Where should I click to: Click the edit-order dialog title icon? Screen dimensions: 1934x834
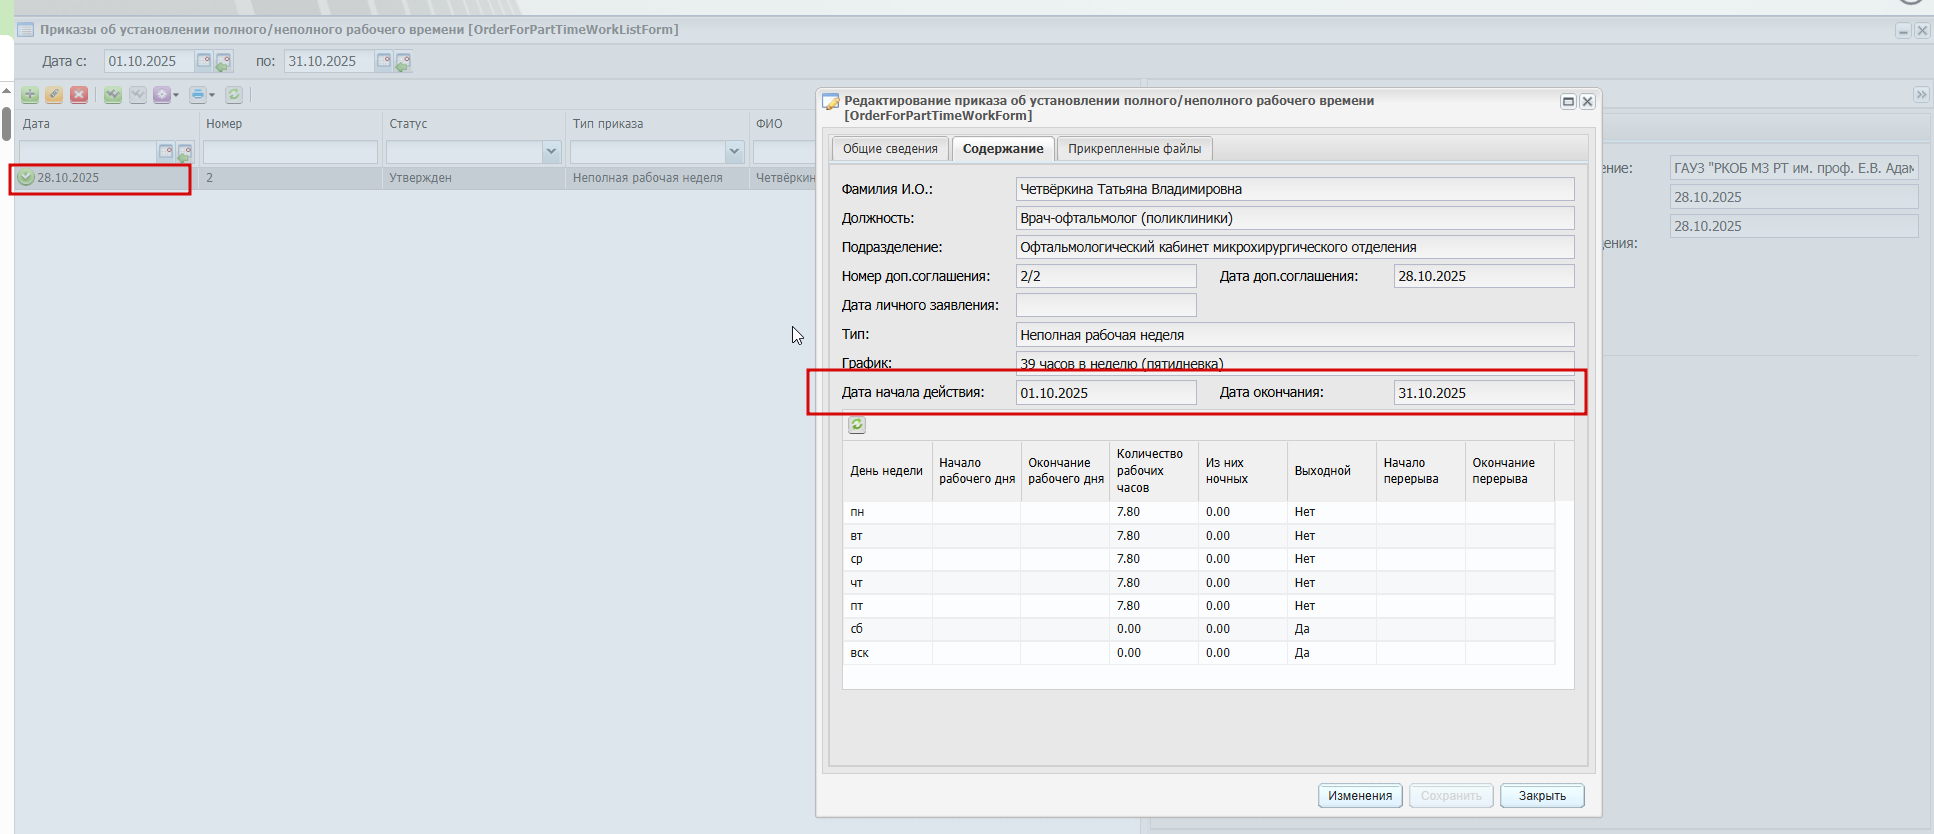tap(831, 101)
